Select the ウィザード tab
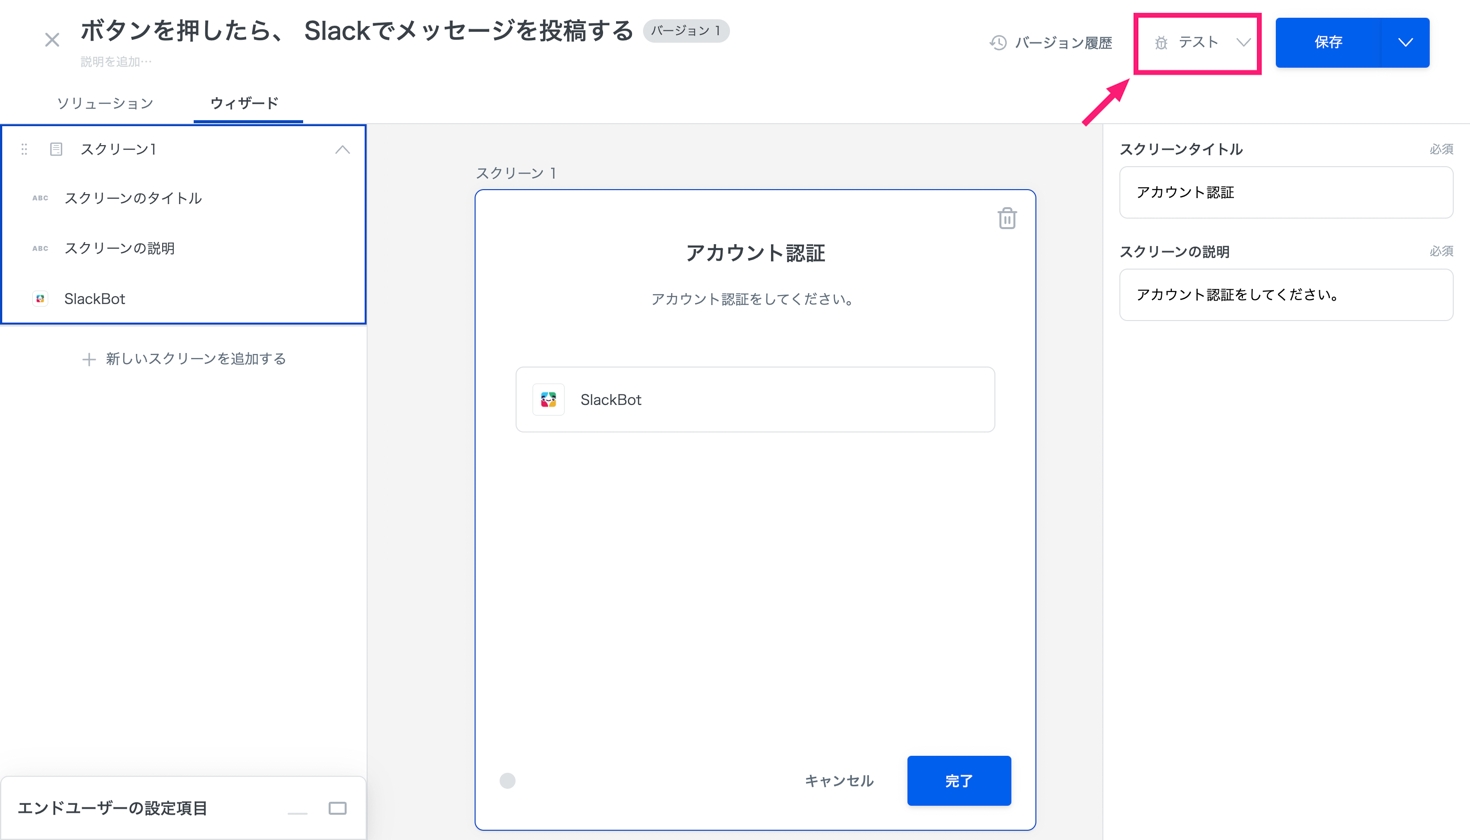 (x=244, y=103)
